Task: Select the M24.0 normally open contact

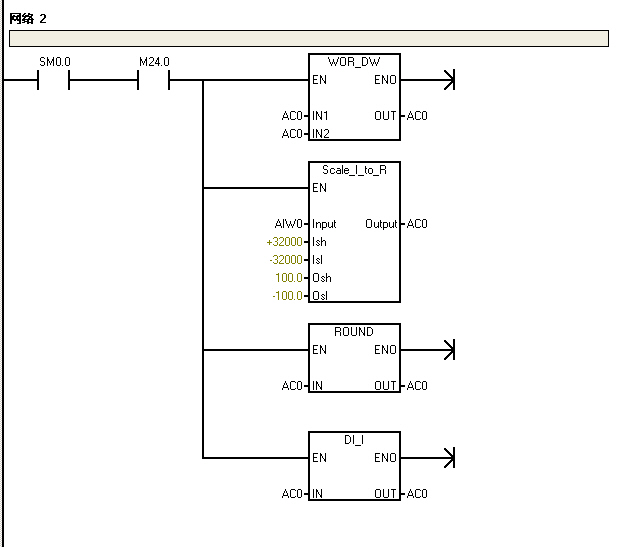Action: (x=153, y=80)
